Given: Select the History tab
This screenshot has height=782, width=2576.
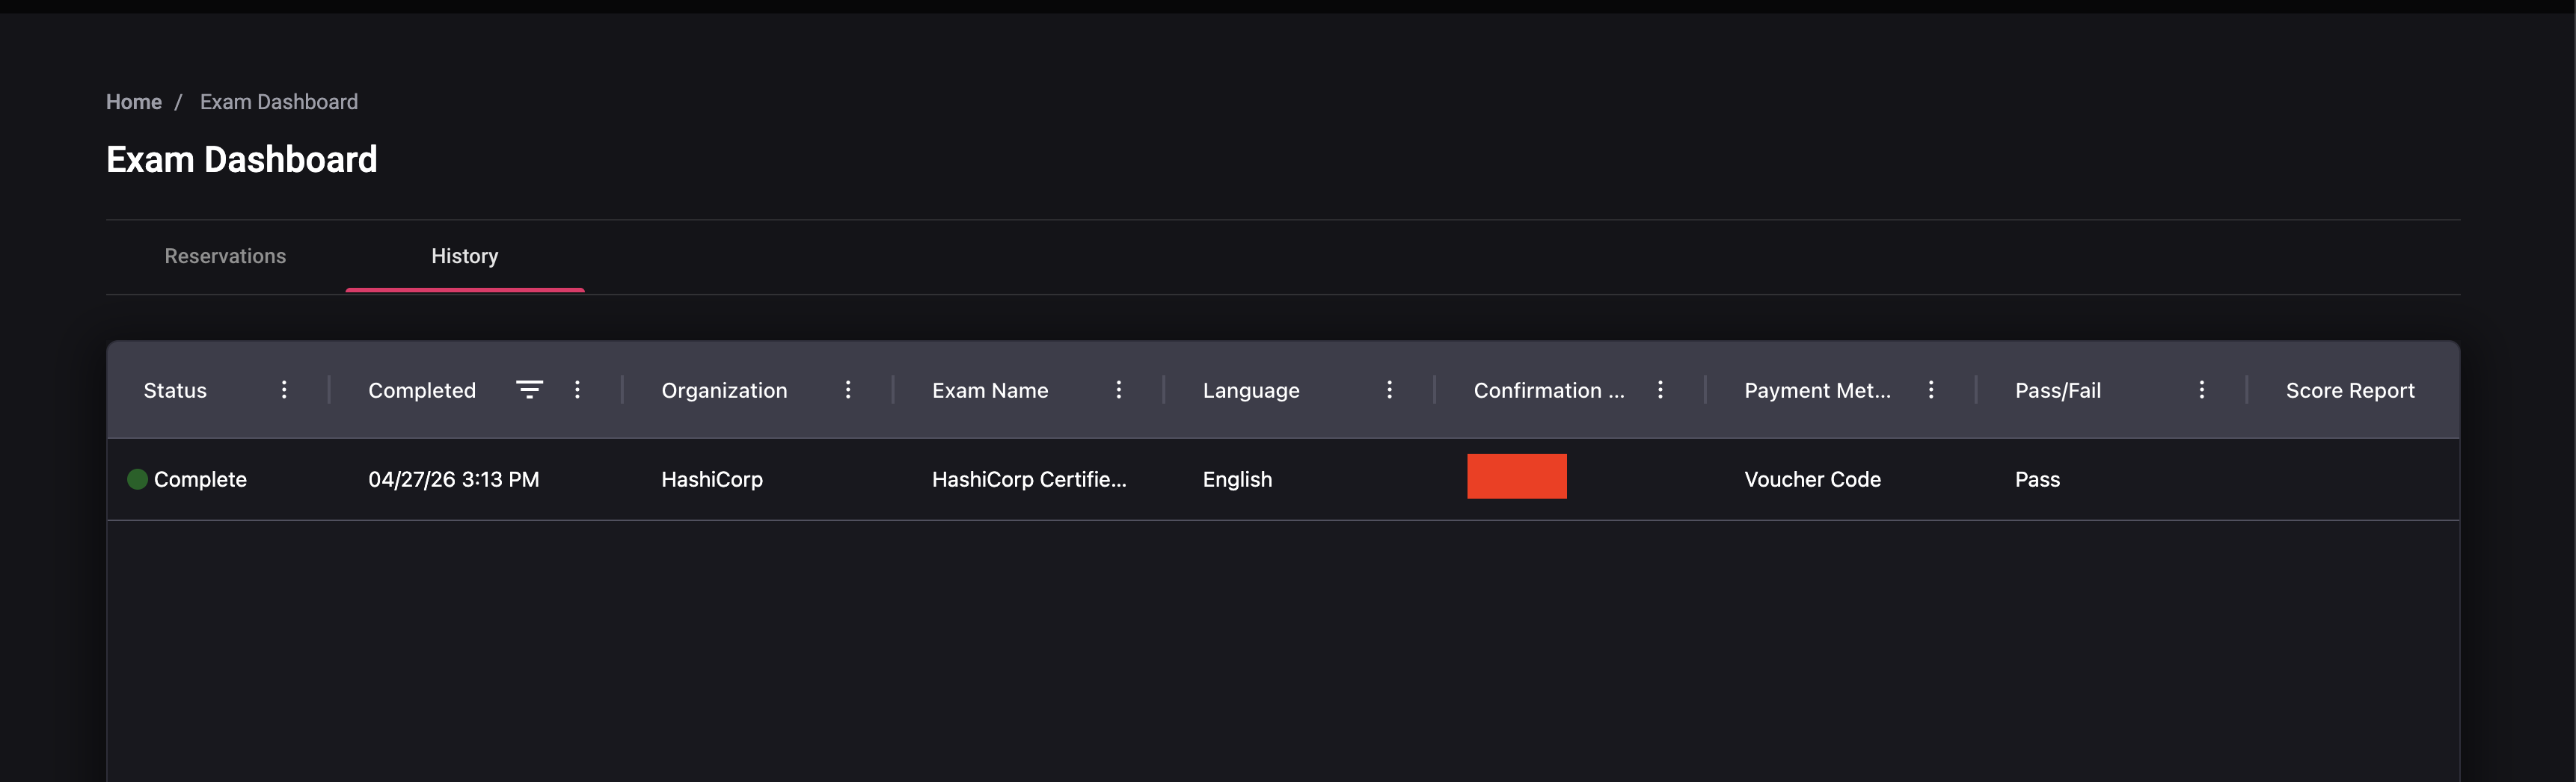Looking at the screenshot, I should click(x=464, y=257).
